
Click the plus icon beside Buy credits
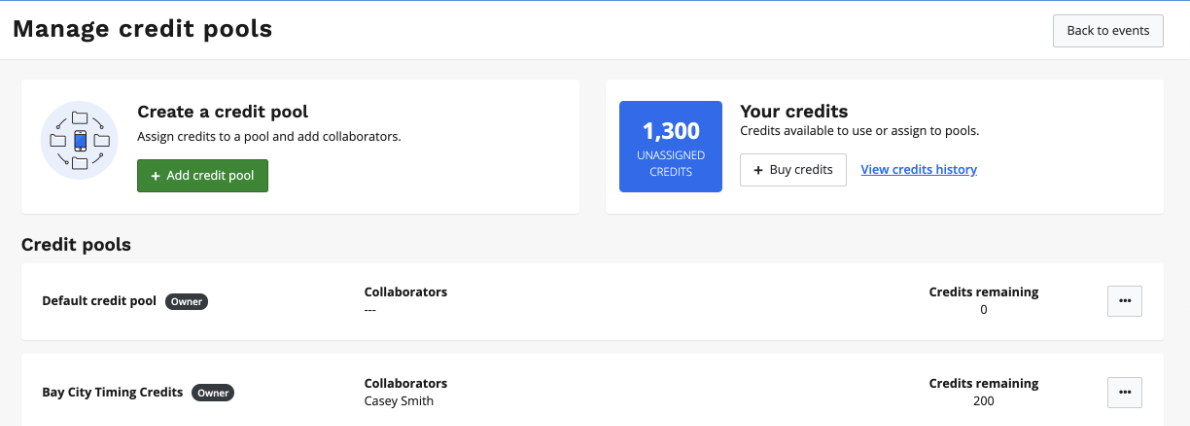[x=758, y=170]
